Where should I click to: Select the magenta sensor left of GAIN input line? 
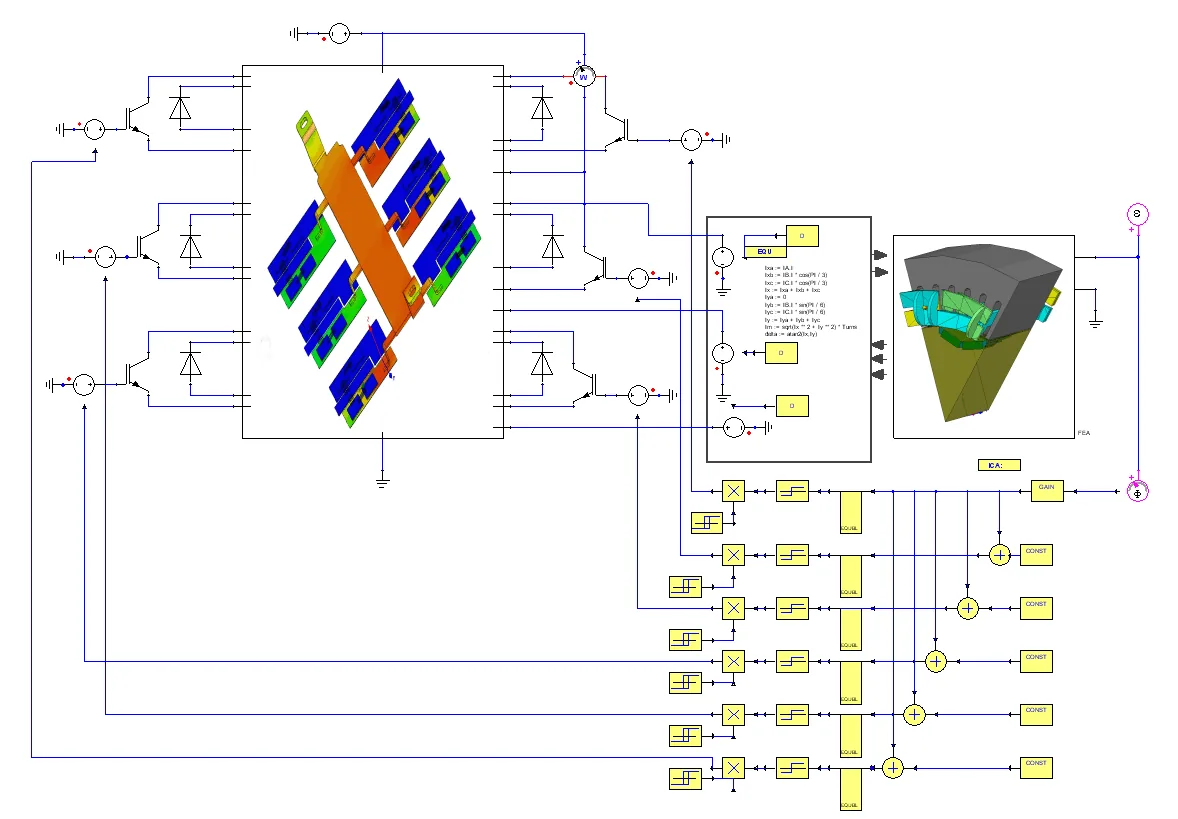[x=1137, y=492]
